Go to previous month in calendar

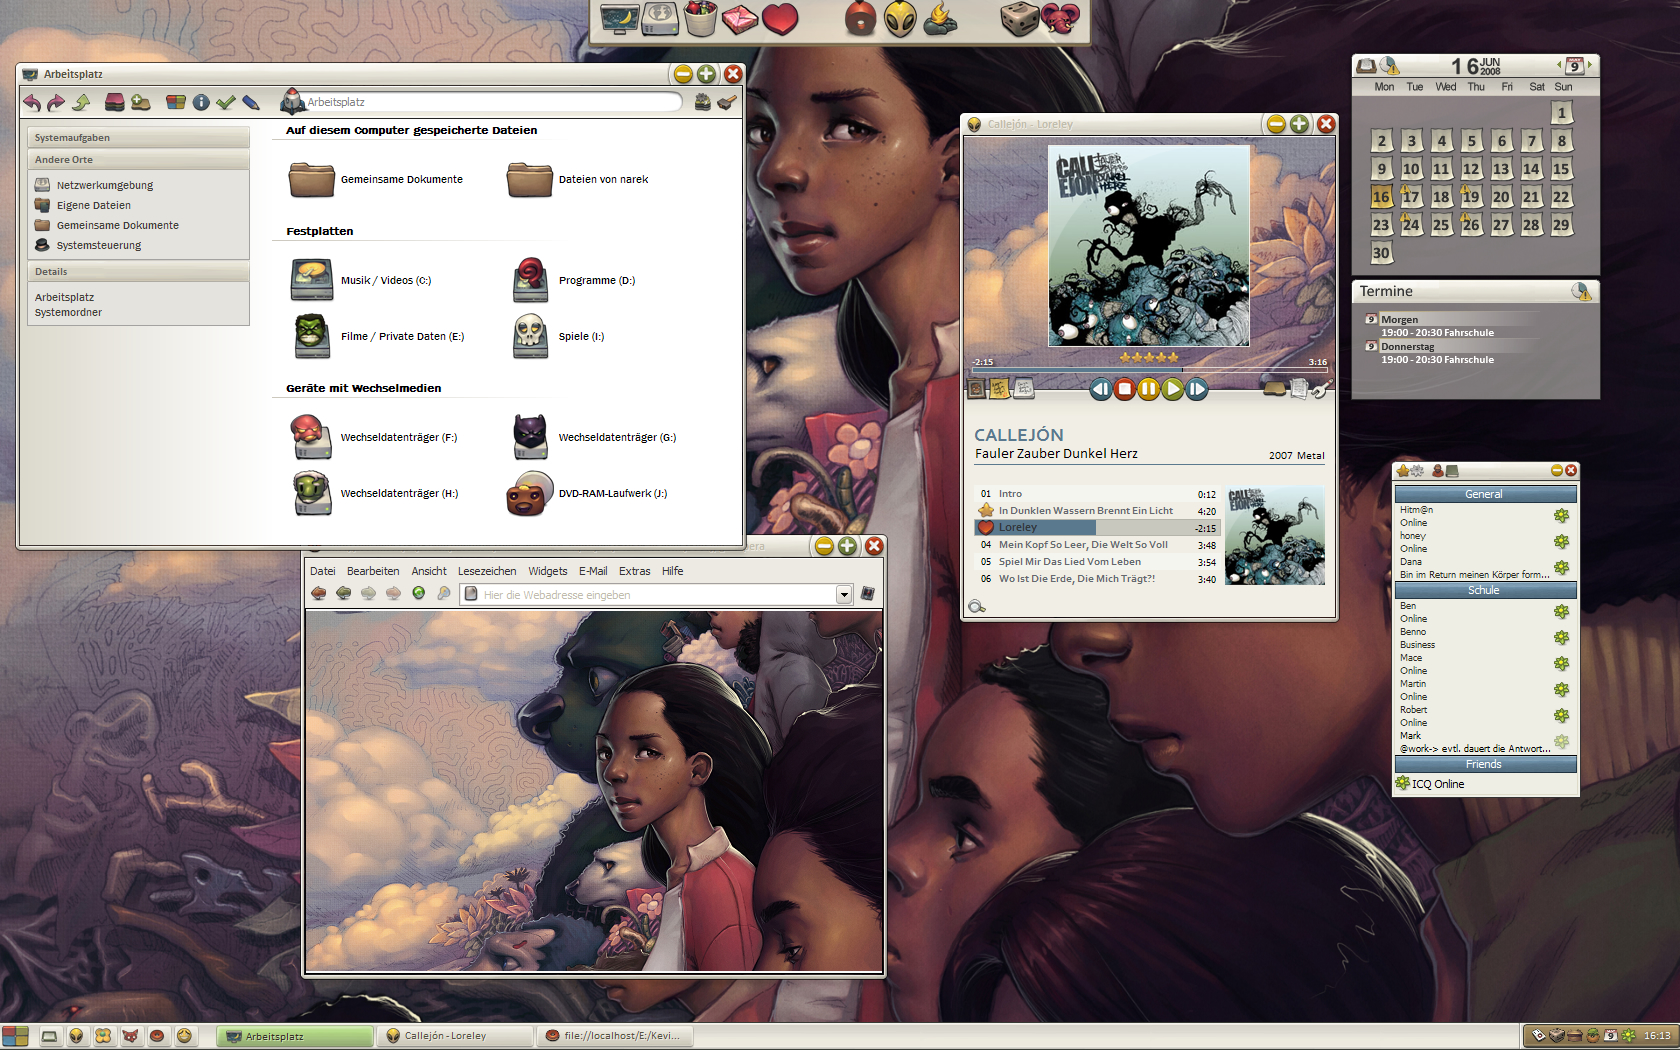pos(1559,65)
